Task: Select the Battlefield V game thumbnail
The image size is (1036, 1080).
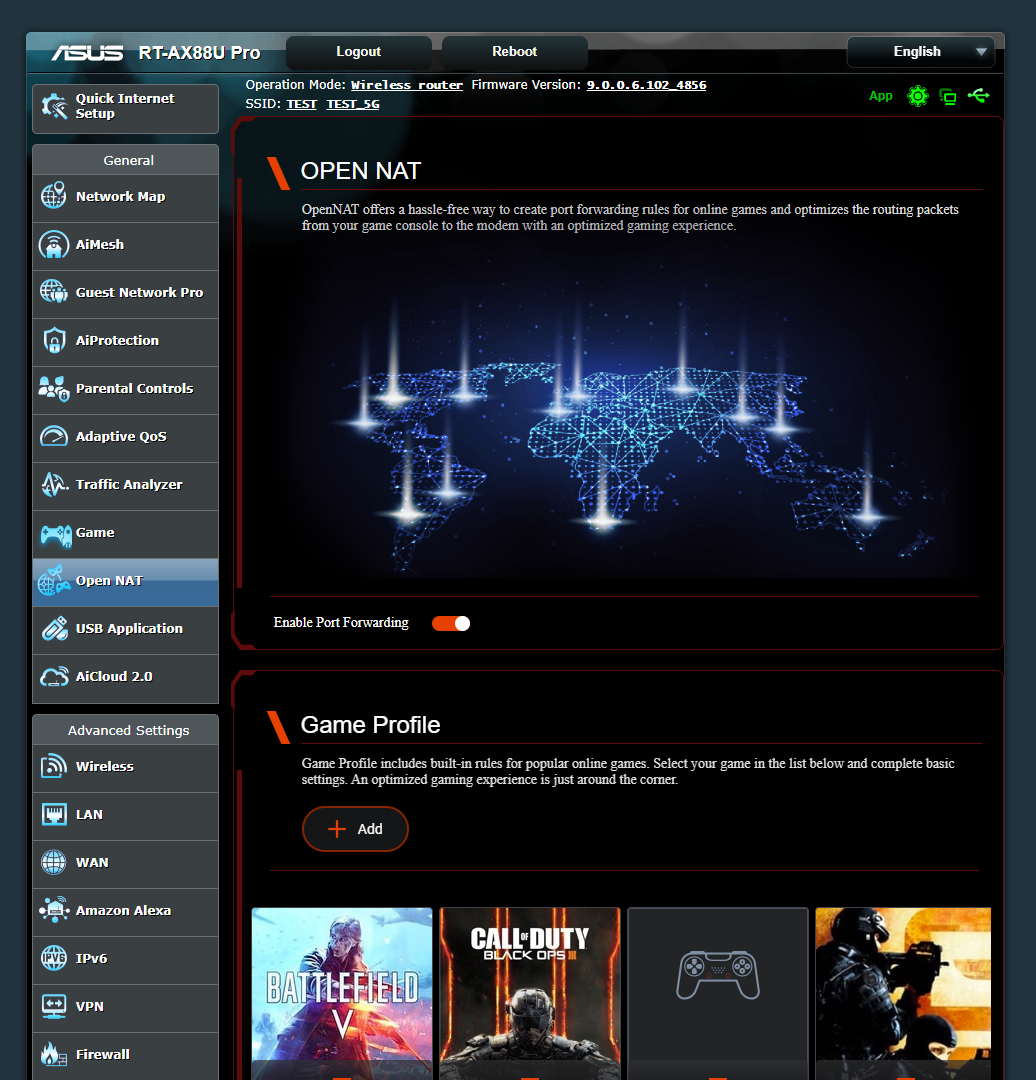Action: pos(342,992)
